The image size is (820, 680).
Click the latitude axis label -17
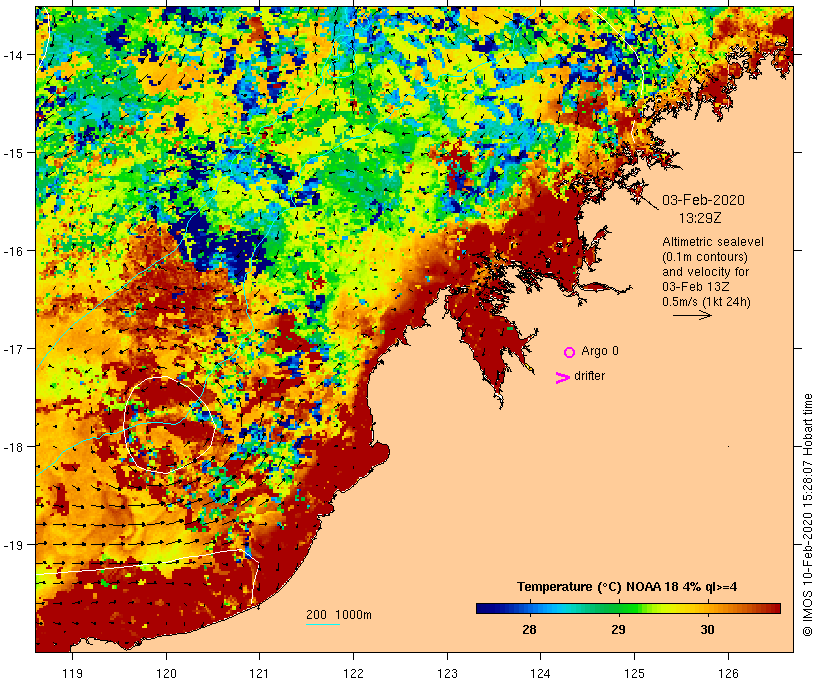(x=13, y=348)
